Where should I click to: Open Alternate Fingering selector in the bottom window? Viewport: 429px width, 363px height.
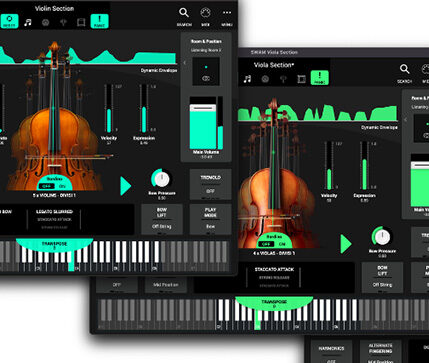380,352
